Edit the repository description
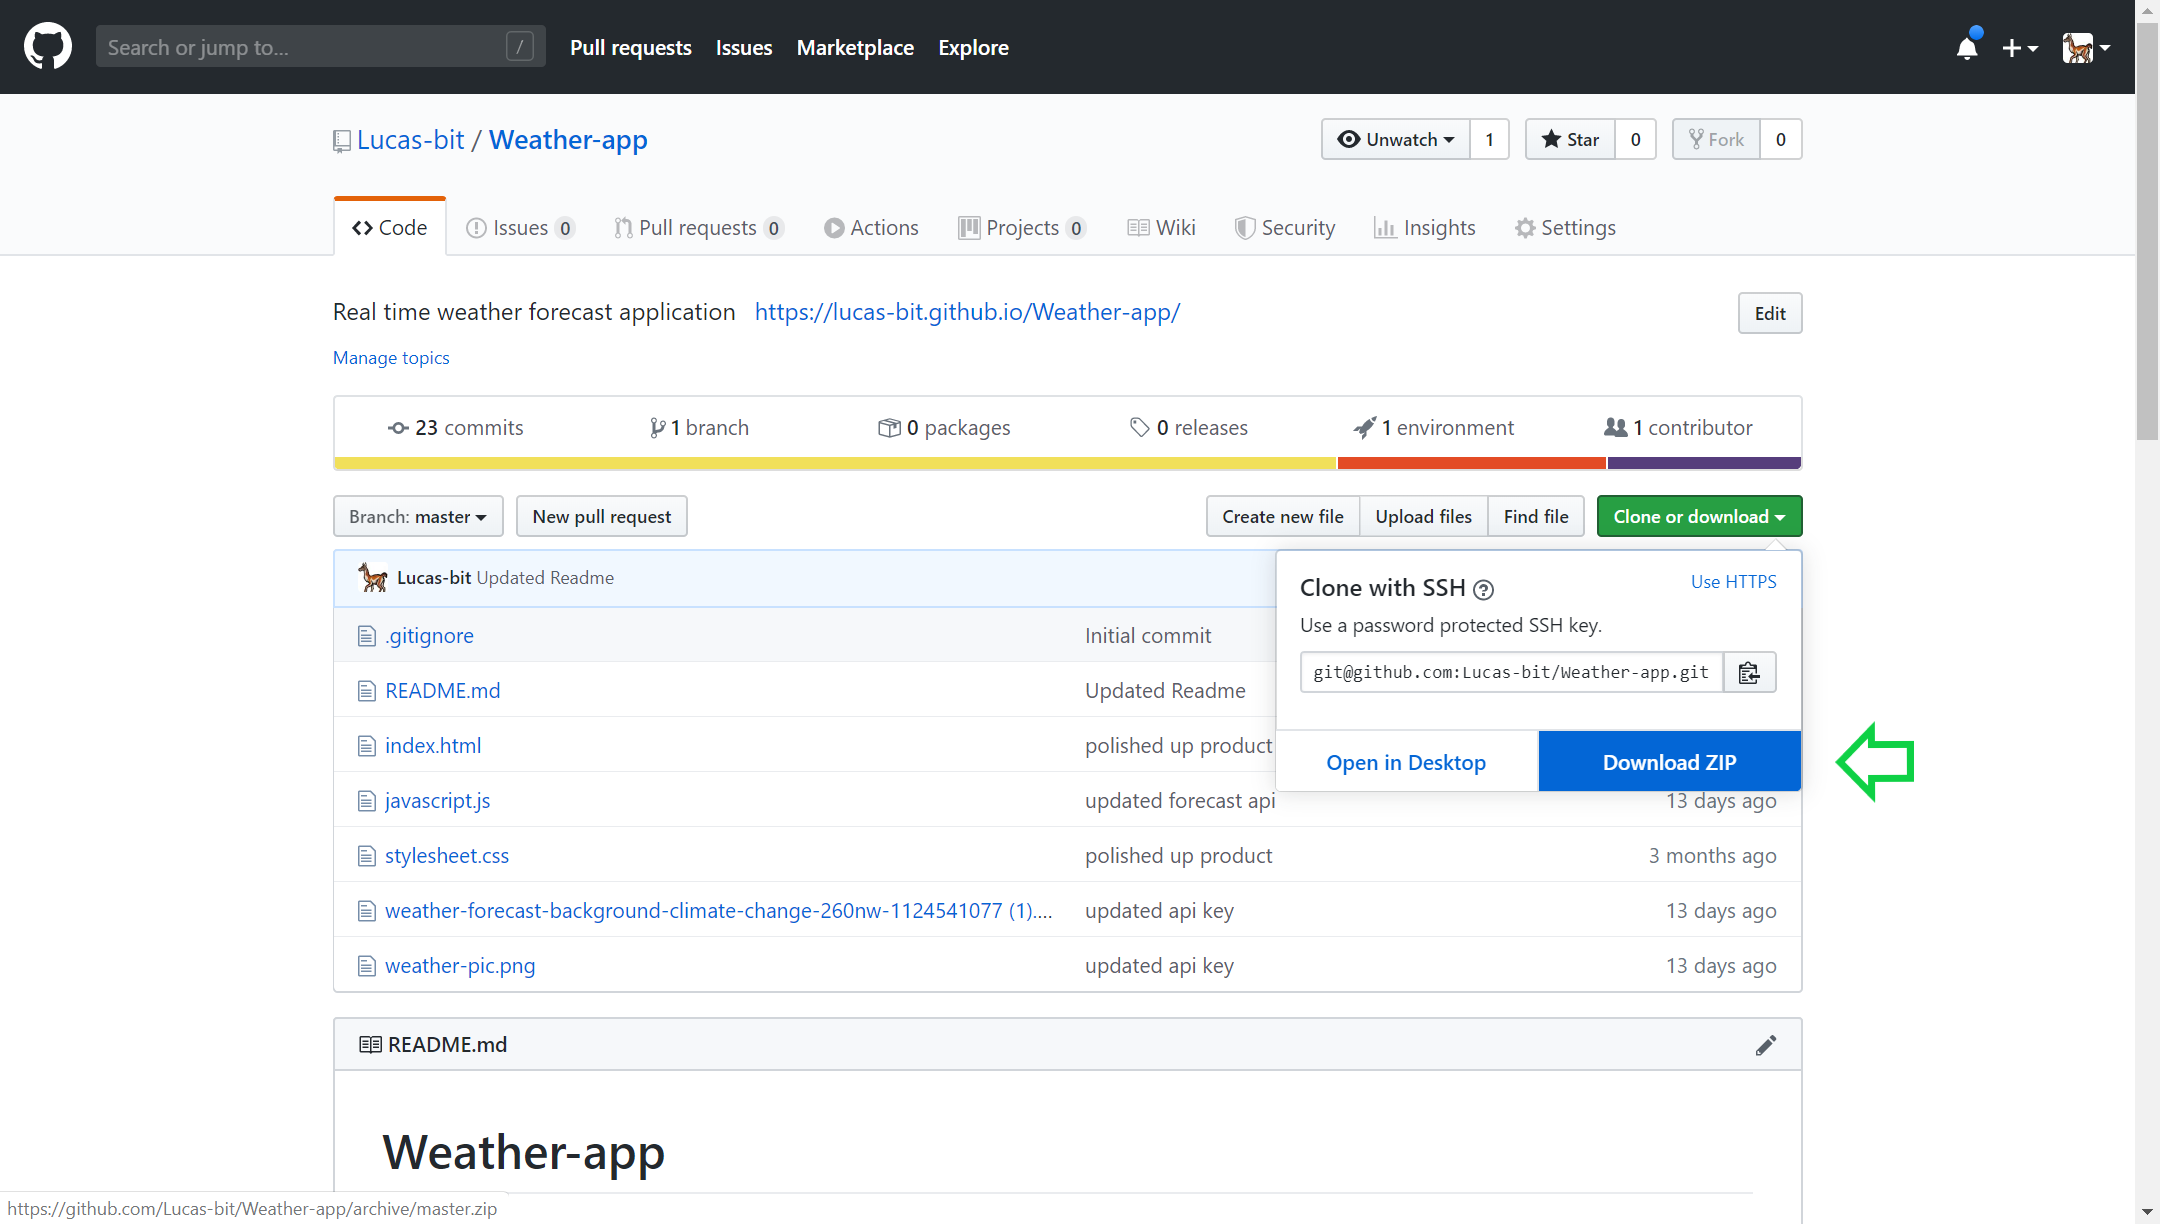Image resolution: width=2160 pixels, height=1224 pixels. point(1769,313)
